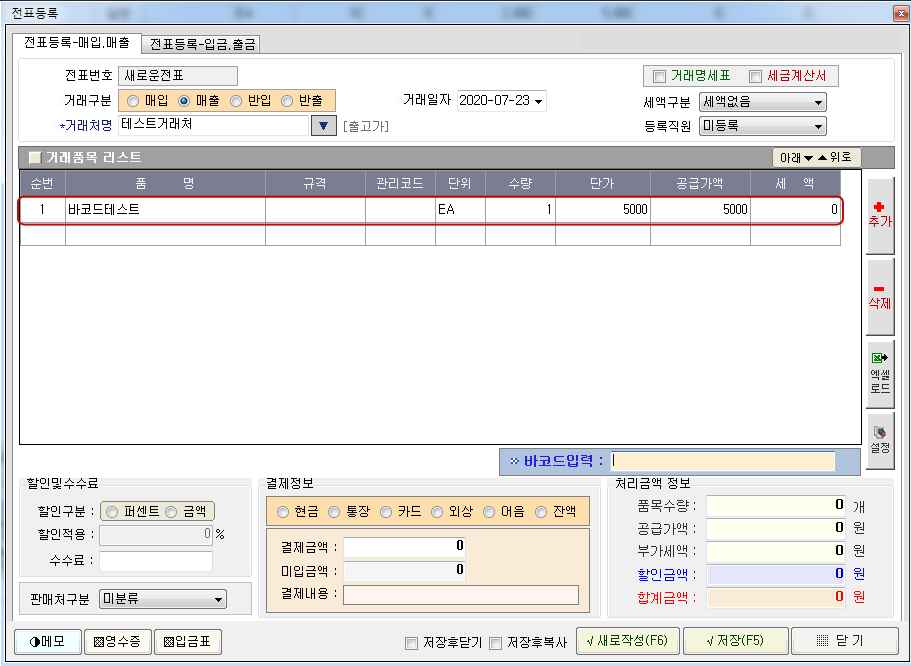Click the 공급가액 cell showing 5000
This screenshot has width=911, height=666.
point(700,210)
